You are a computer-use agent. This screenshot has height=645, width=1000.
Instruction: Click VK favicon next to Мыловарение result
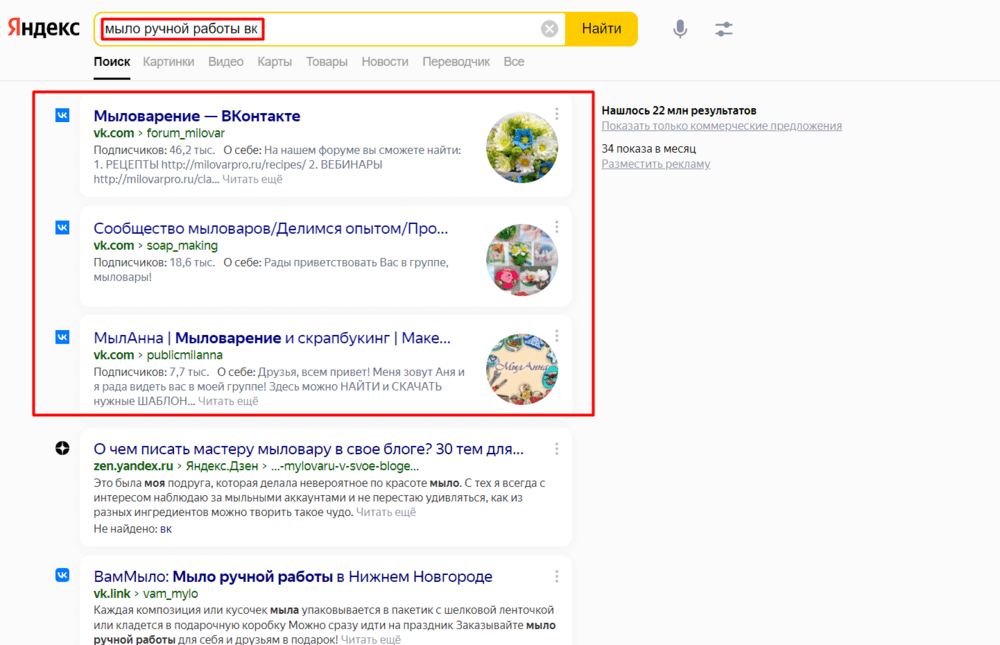[x=62, y=115]
